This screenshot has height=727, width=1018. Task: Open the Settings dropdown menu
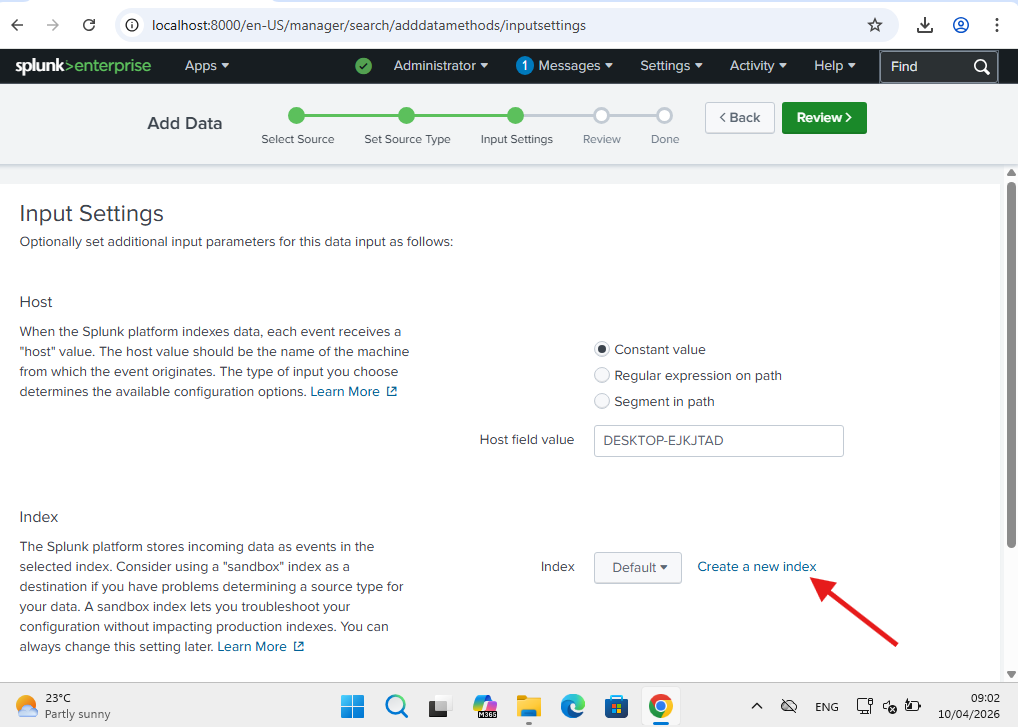671,66
